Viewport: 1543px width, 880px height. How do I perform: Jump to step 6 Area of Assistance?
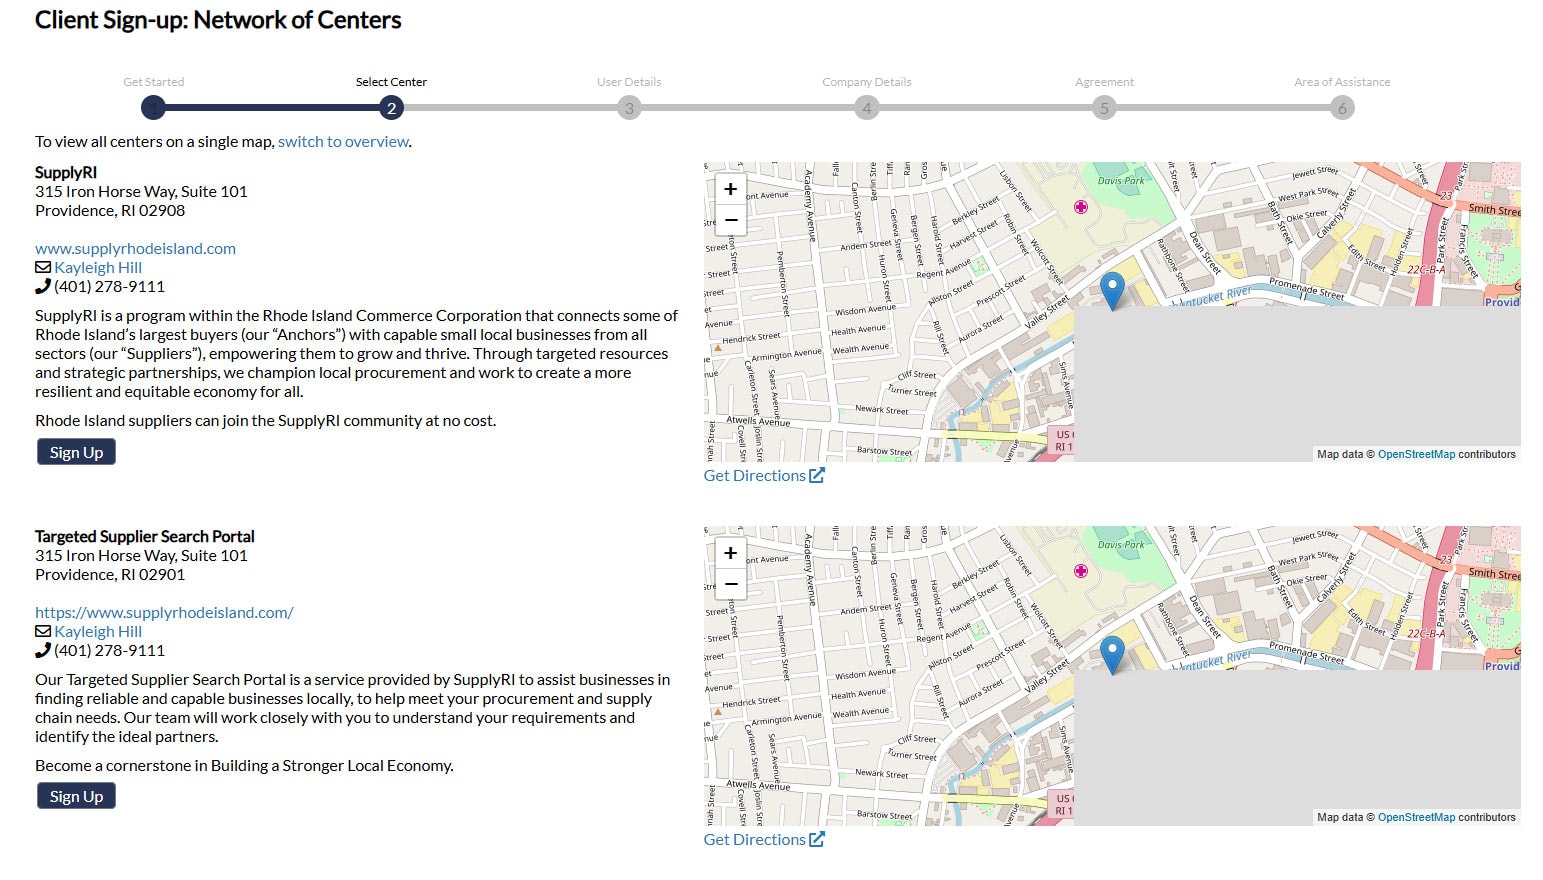point(1342,107)
